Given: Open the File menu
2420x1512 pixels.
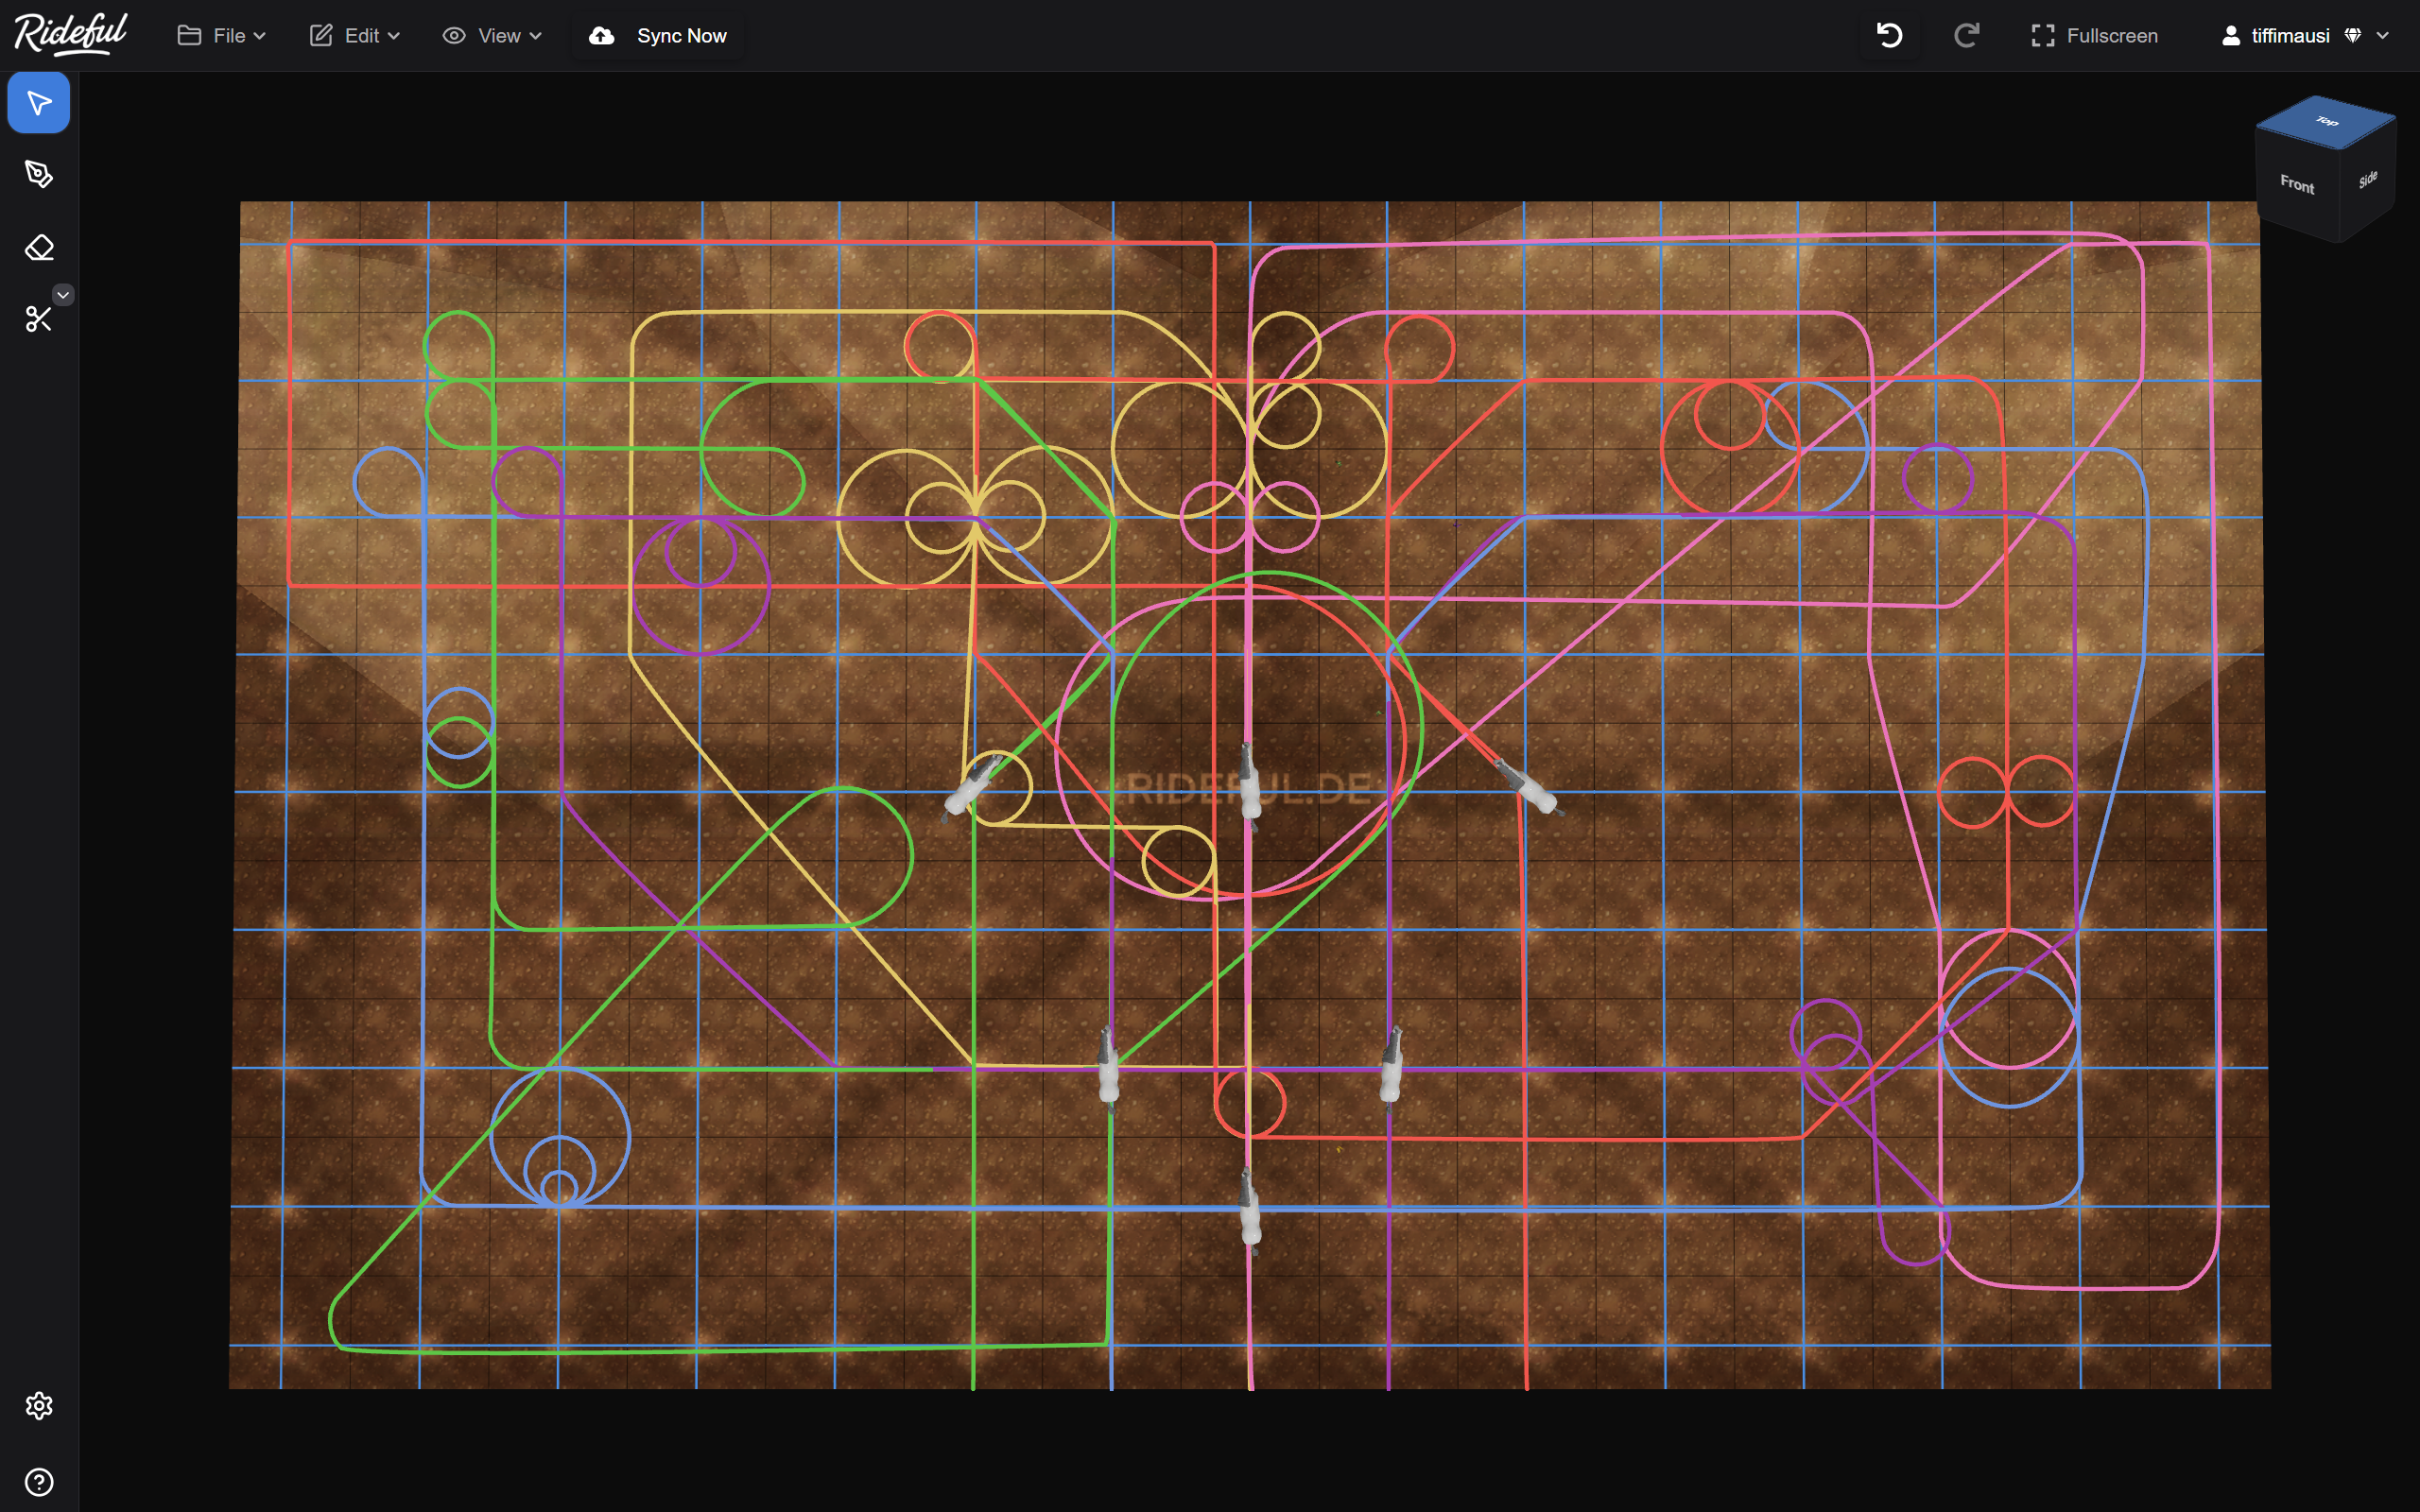Looking at the screenshot, I should (222, 36).
